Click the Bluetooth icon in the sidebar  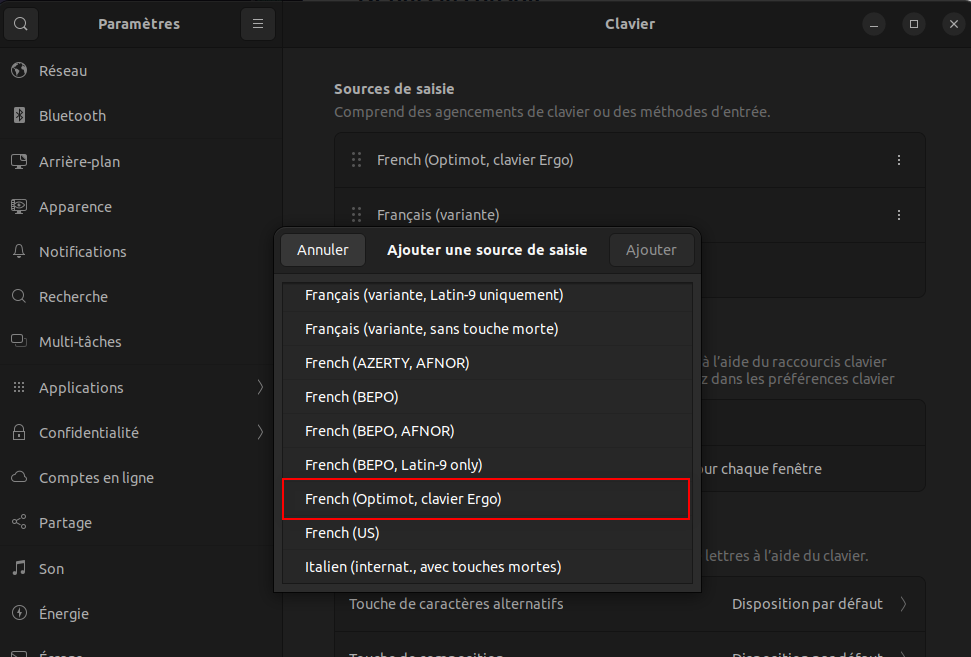[19, 115]
